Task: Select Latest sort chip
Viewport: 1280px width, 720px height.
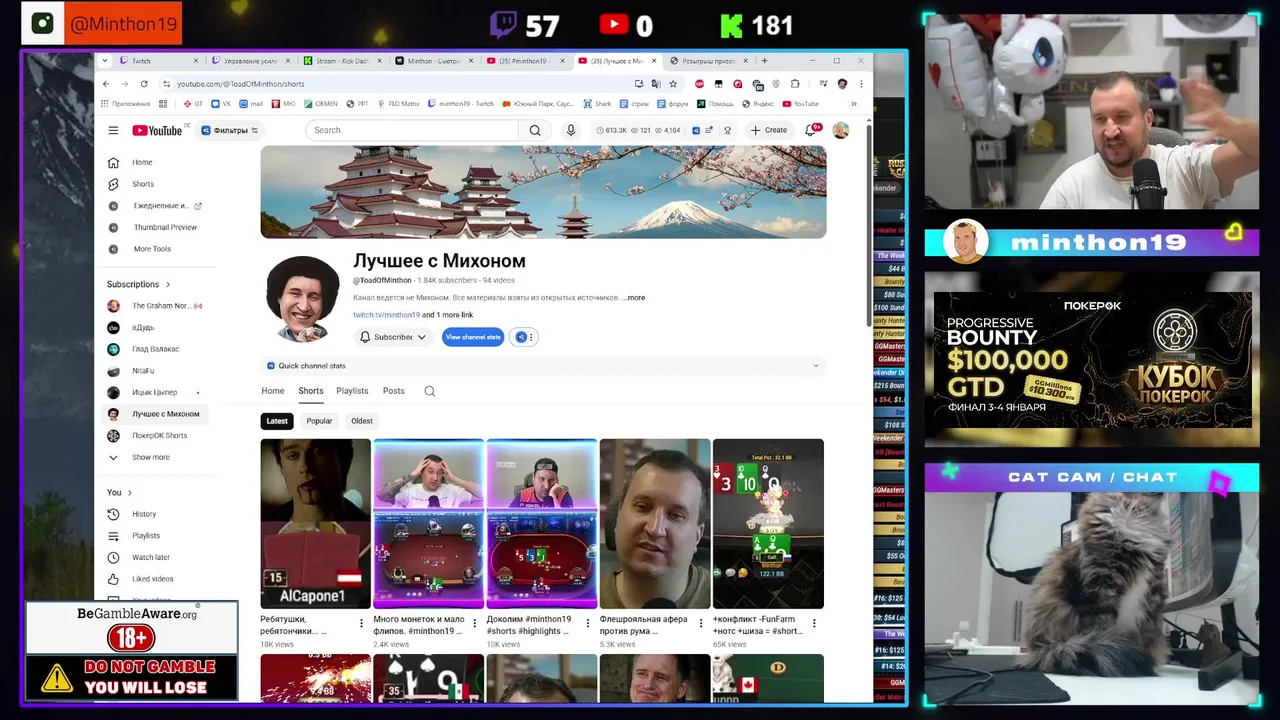Action: [x=277, y=421]
